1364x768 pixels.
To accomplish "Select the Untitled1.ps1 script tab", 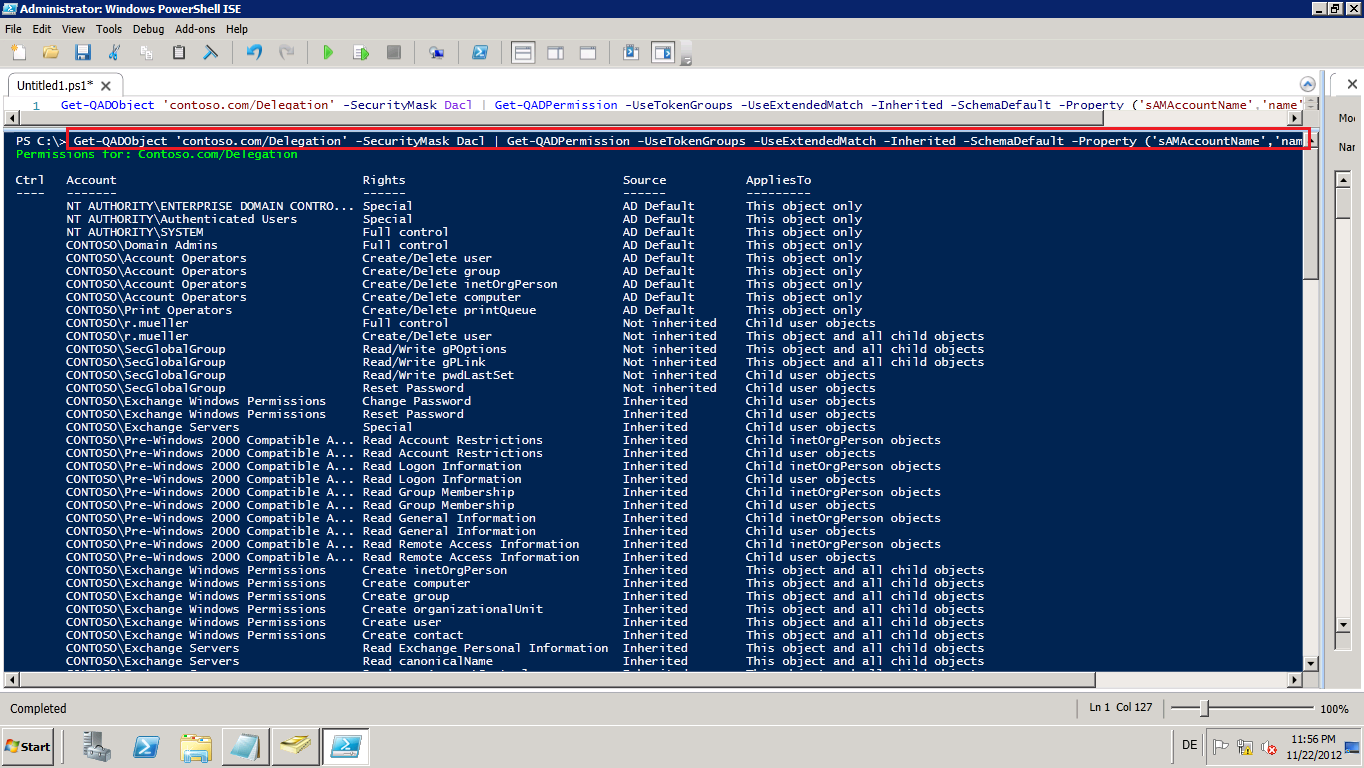I will pyautogui.click(x=65, y=85).
